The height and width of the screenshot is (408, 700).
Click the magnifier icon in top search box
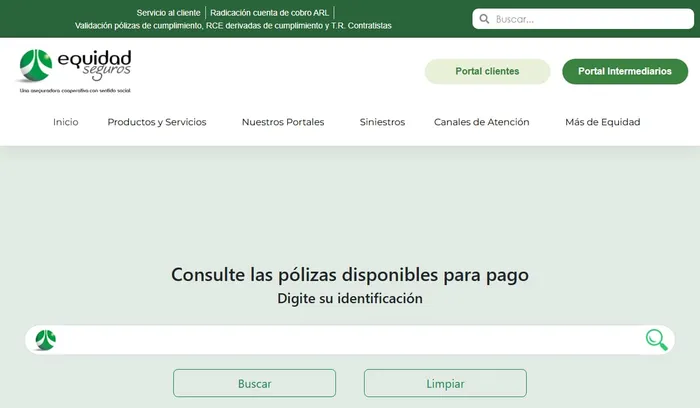484,19
